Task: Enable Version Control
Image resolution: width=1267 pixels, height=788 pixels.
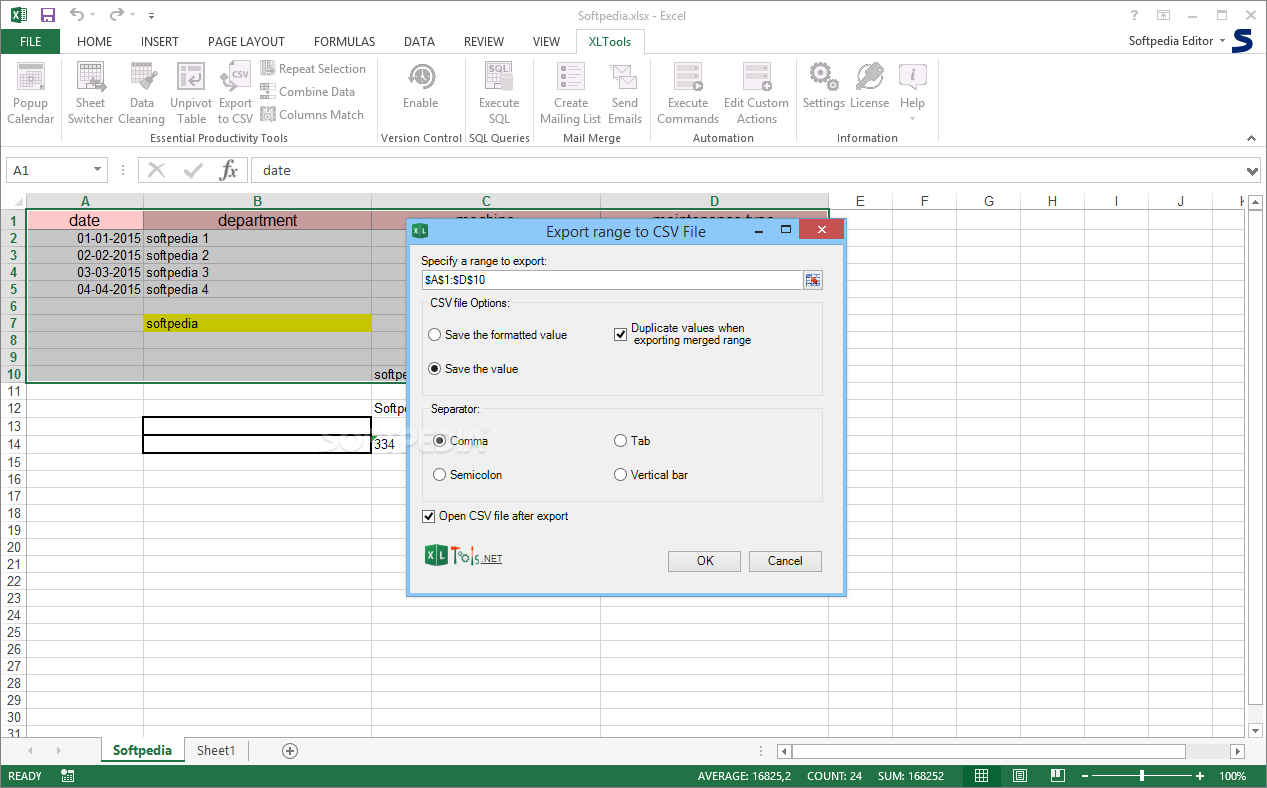Action: pyautogui.click(x=421, y=87)
